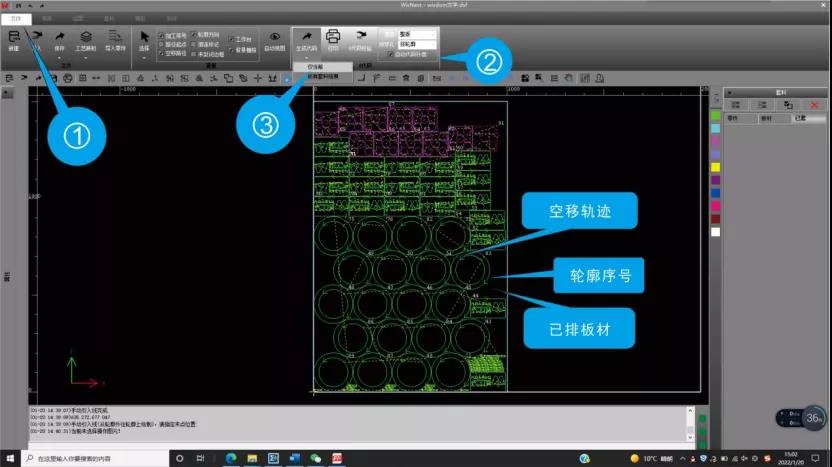Click the 自动视图 eye icon
Image resolution: width=832 pixels, height=467 pixels.
[274, 36]
